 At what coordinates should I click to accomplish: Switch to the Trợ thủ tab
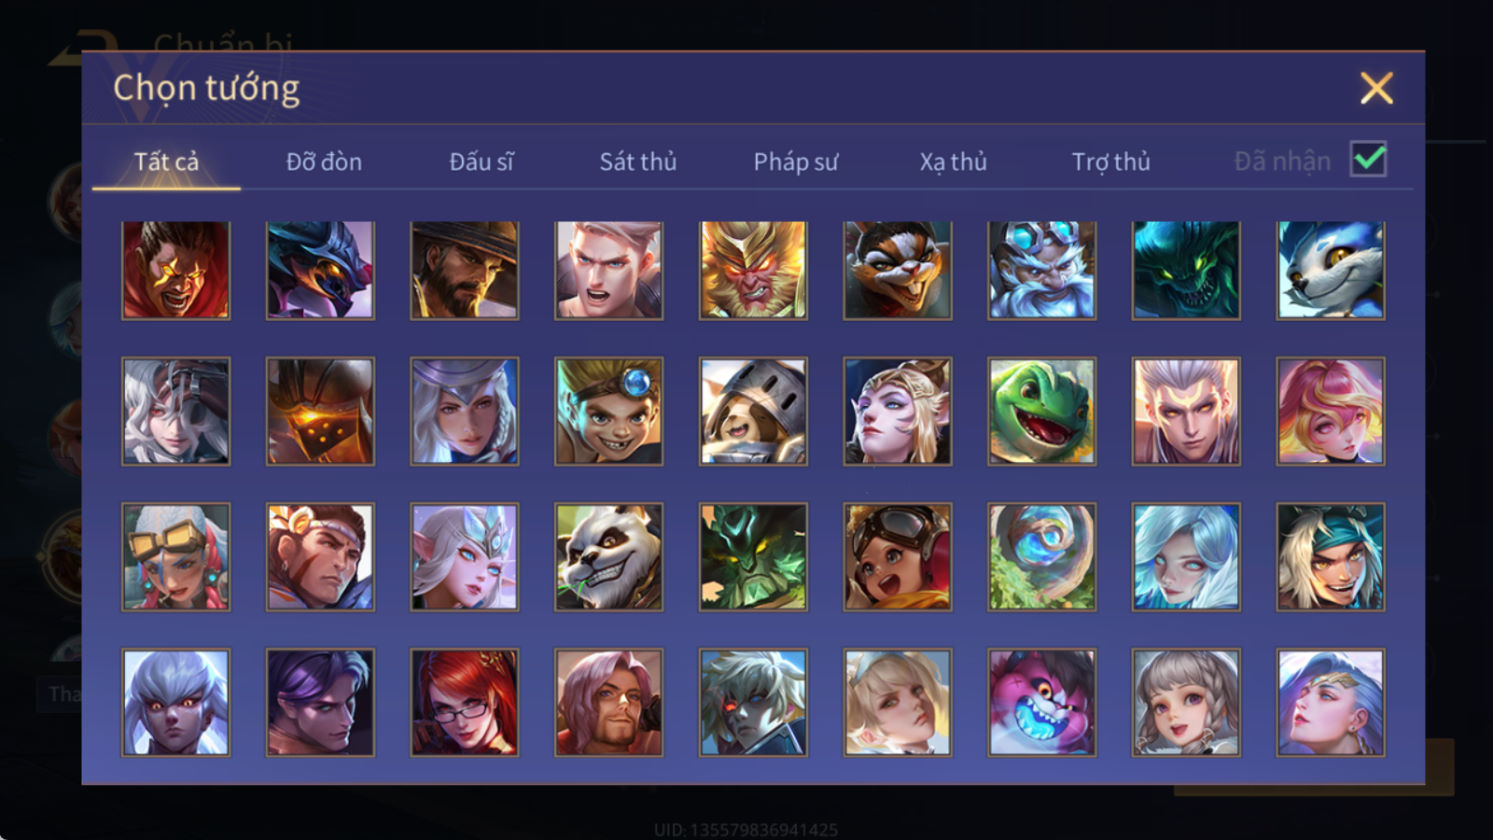coord(1111,161)
